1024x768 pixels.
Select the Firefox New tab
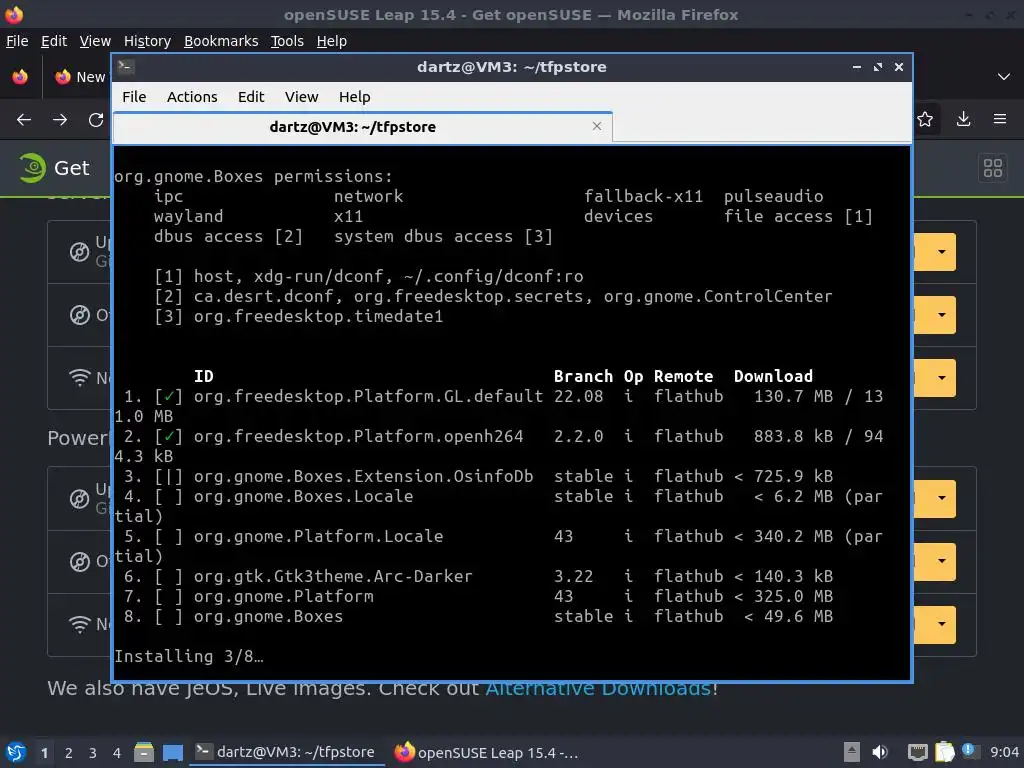80,77
